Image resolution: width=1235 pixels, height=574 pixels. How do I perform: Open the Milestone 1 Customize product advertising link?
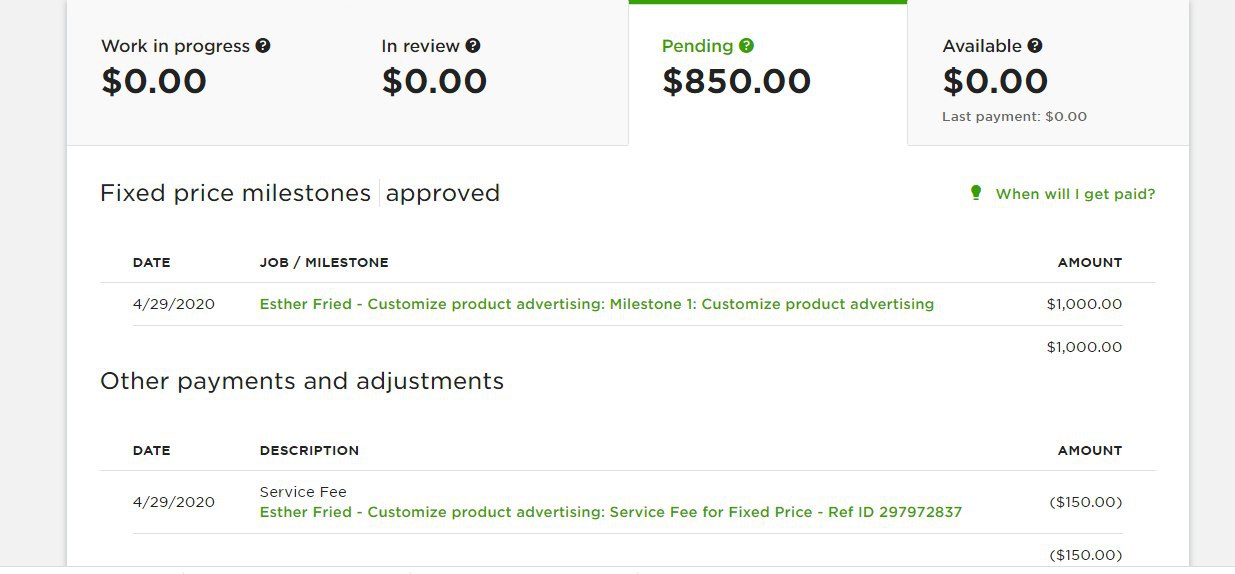597,304
